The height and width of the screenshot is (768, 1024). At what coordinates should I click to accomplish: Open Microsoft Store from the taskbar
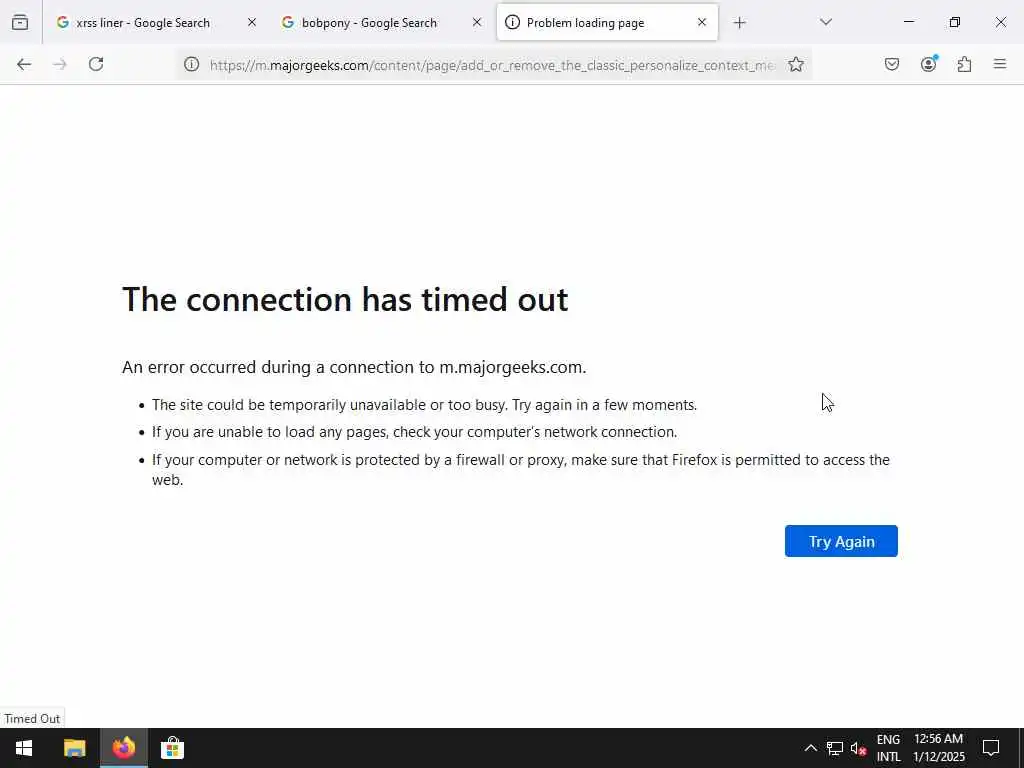(172, 748)
